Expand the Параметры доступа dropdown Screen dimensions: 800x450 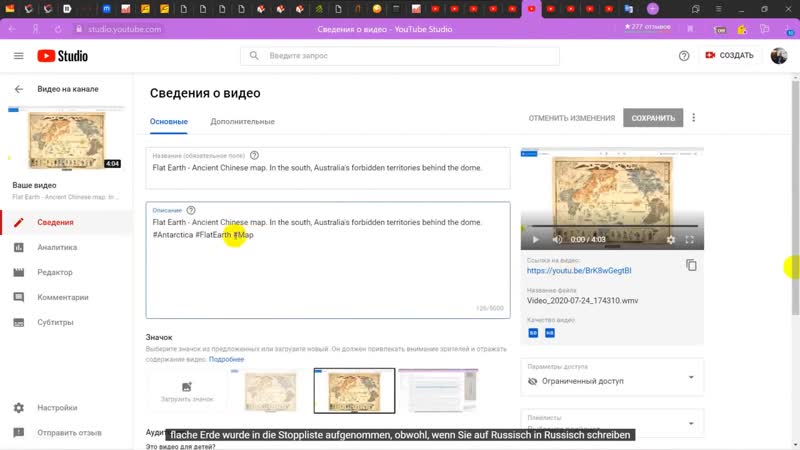coord(691,377)
